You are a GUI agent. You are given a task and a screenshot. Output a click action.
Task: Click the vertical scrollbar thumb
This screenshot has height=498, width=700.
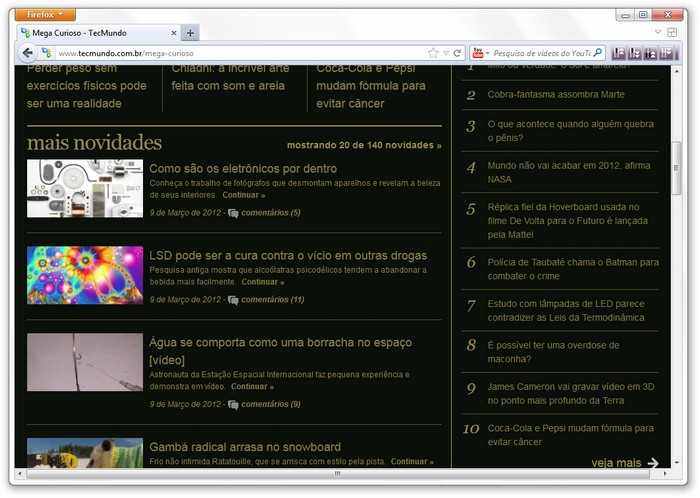676,168
